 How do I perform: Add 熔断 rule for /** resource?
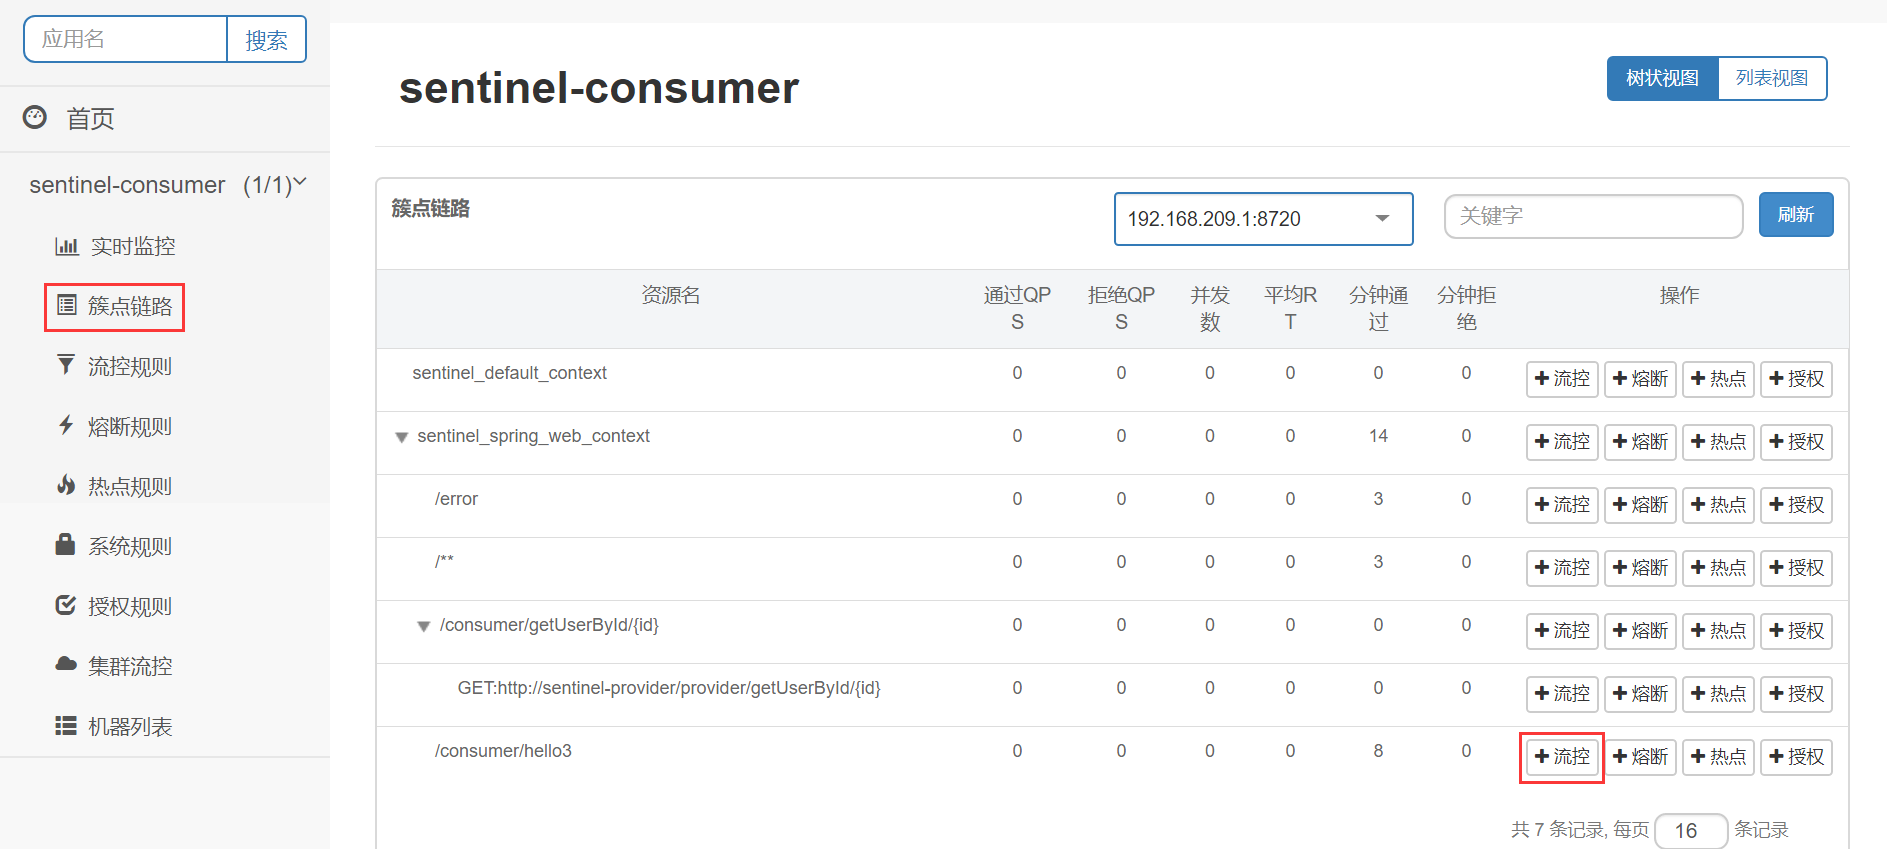coord(1640,568)
